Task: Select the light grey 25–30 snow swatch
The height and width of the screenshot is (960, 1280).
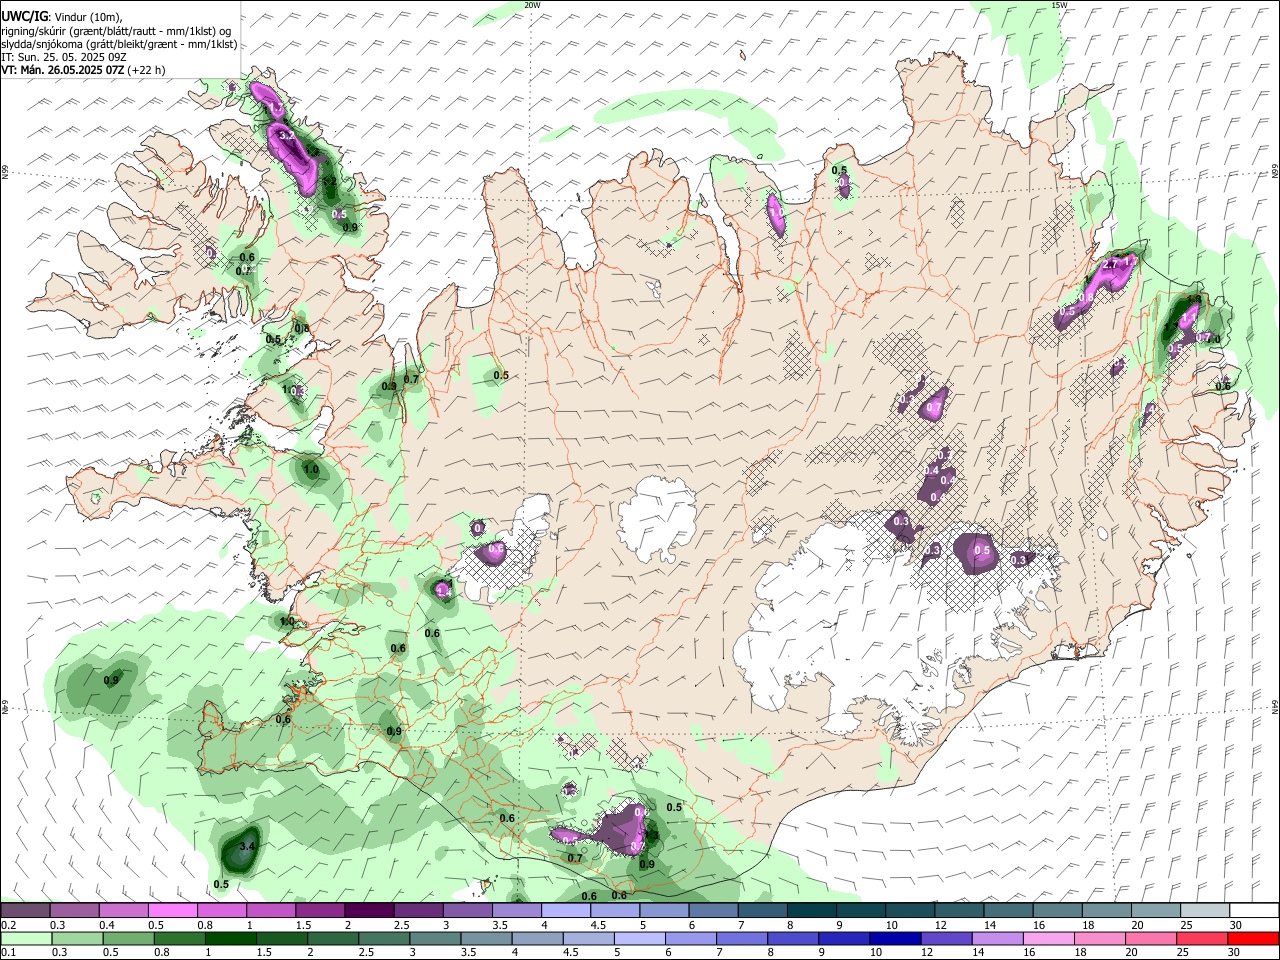Action: [x=1204, y=911]
